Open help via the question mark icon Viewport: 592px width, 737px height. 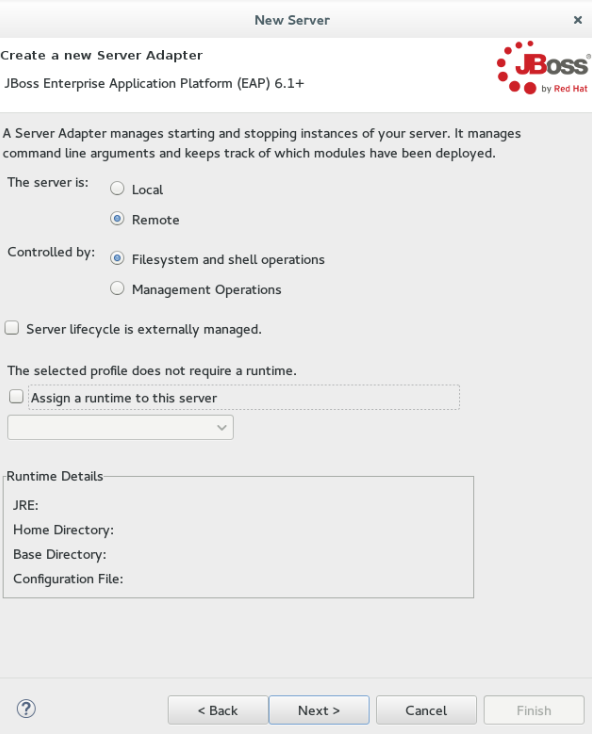pyautogui.click(x=26, y=709)
